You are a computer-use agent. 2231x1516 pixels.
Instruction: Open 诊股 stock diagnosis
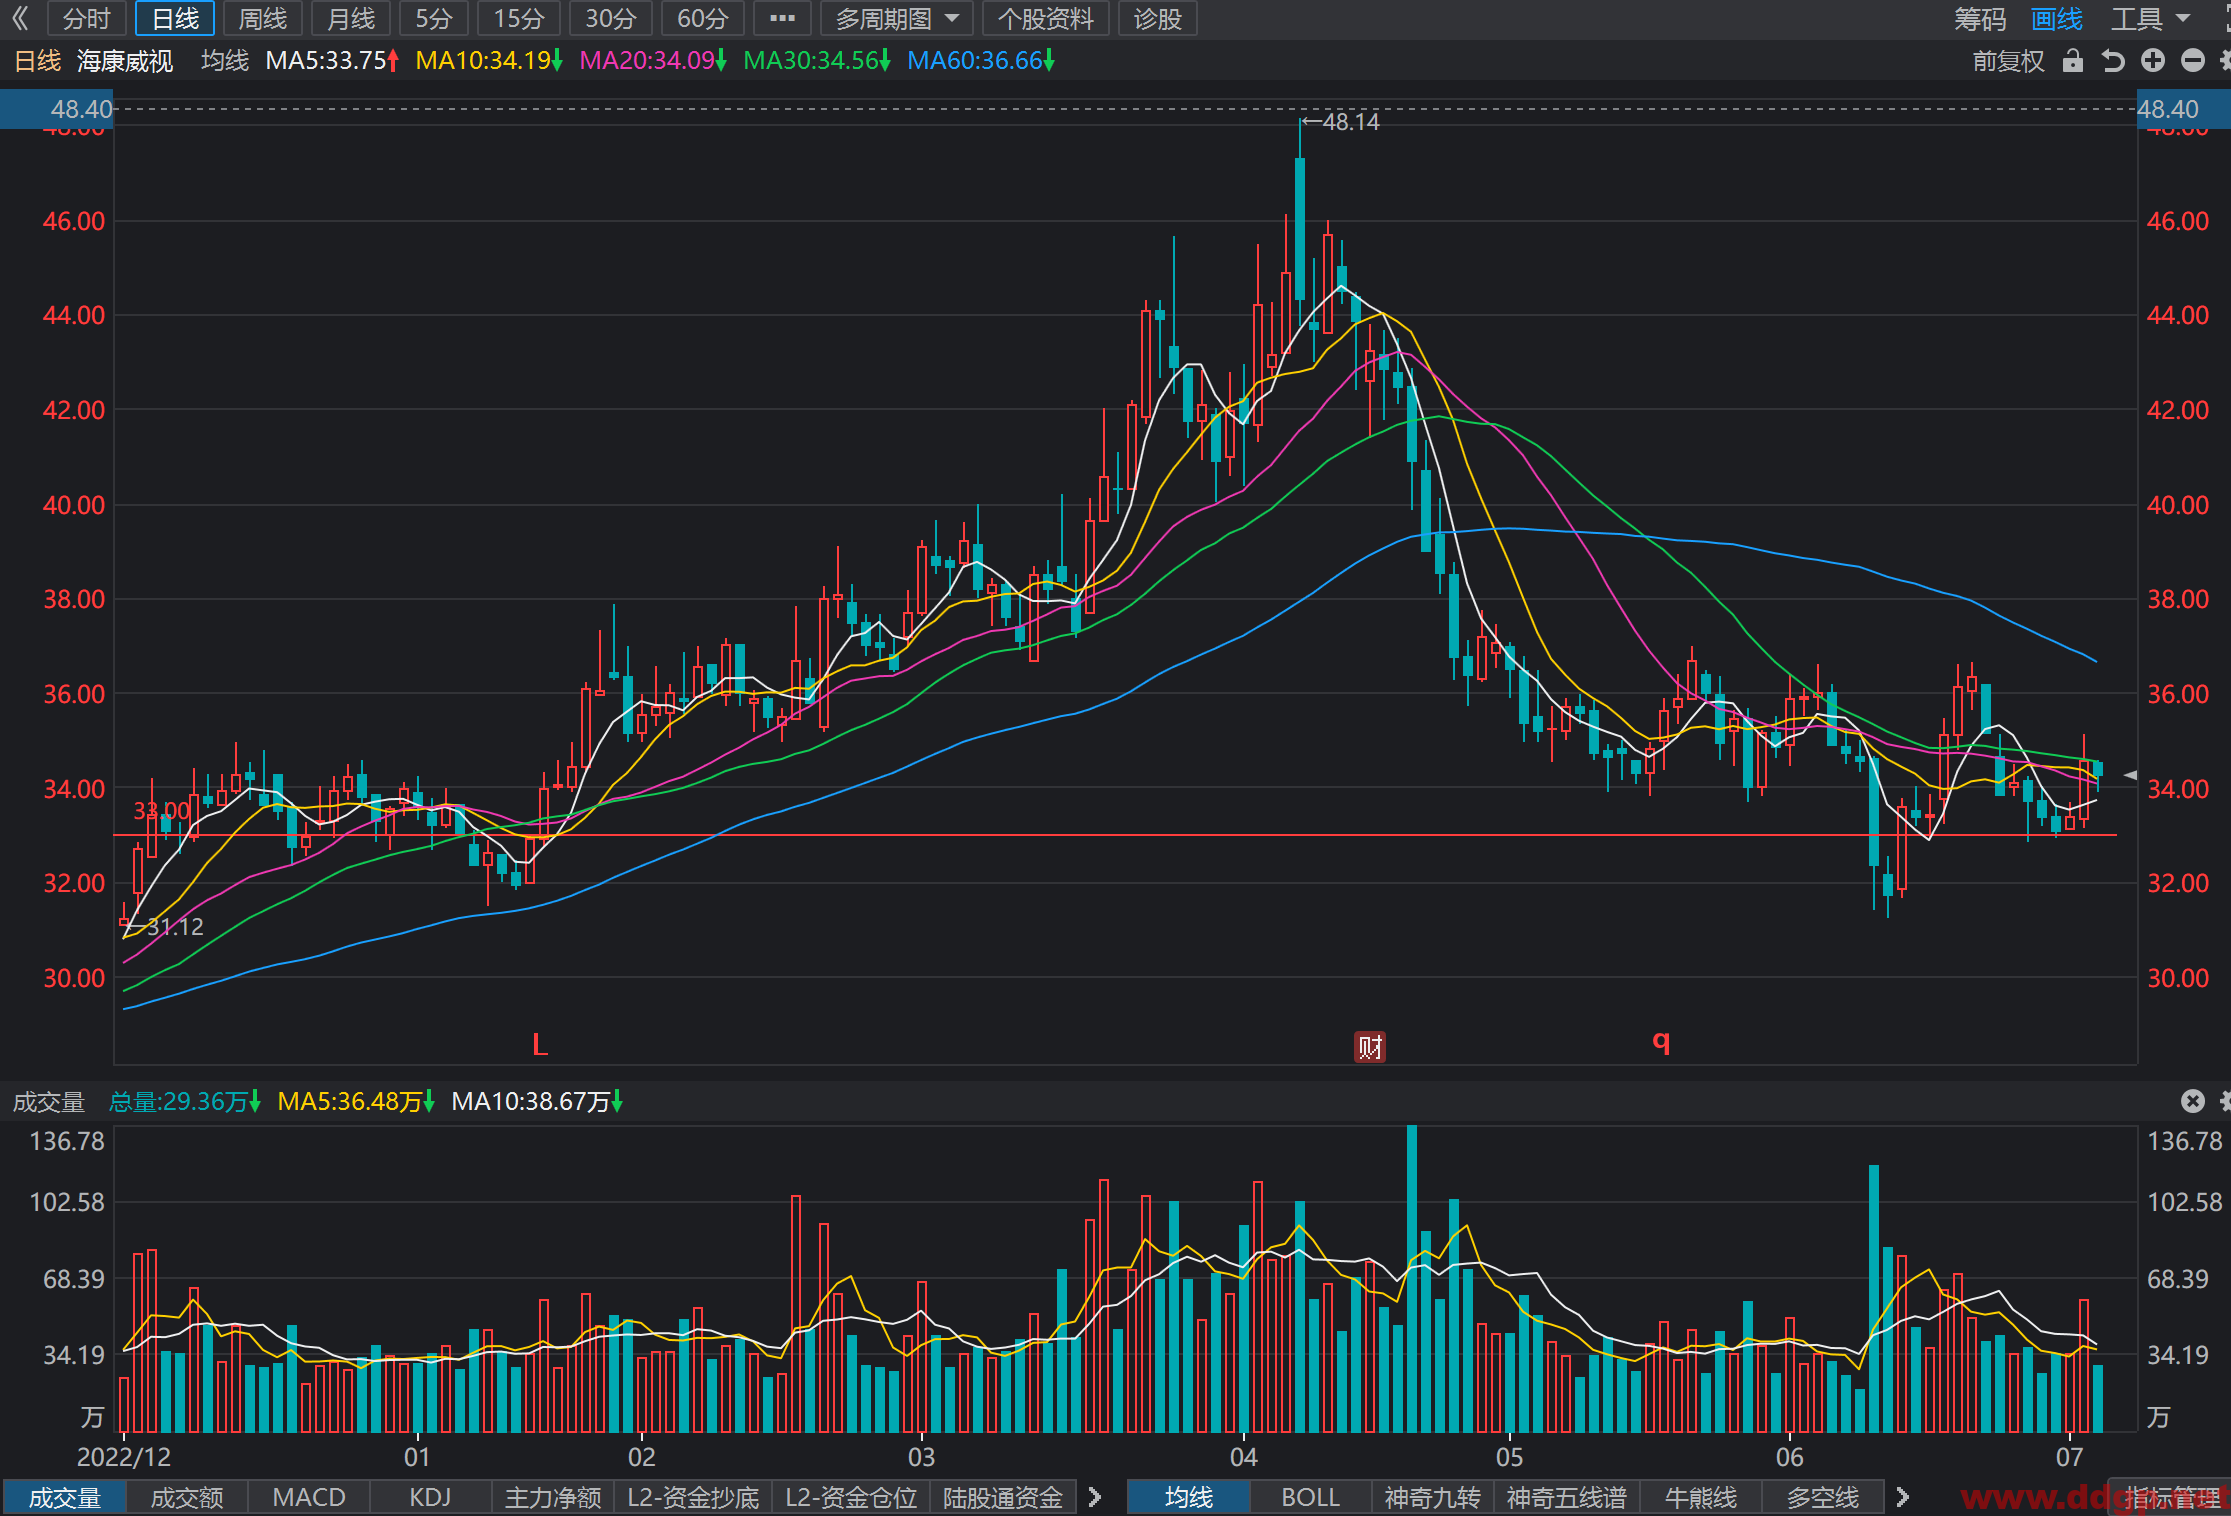tap(1158, 18)
